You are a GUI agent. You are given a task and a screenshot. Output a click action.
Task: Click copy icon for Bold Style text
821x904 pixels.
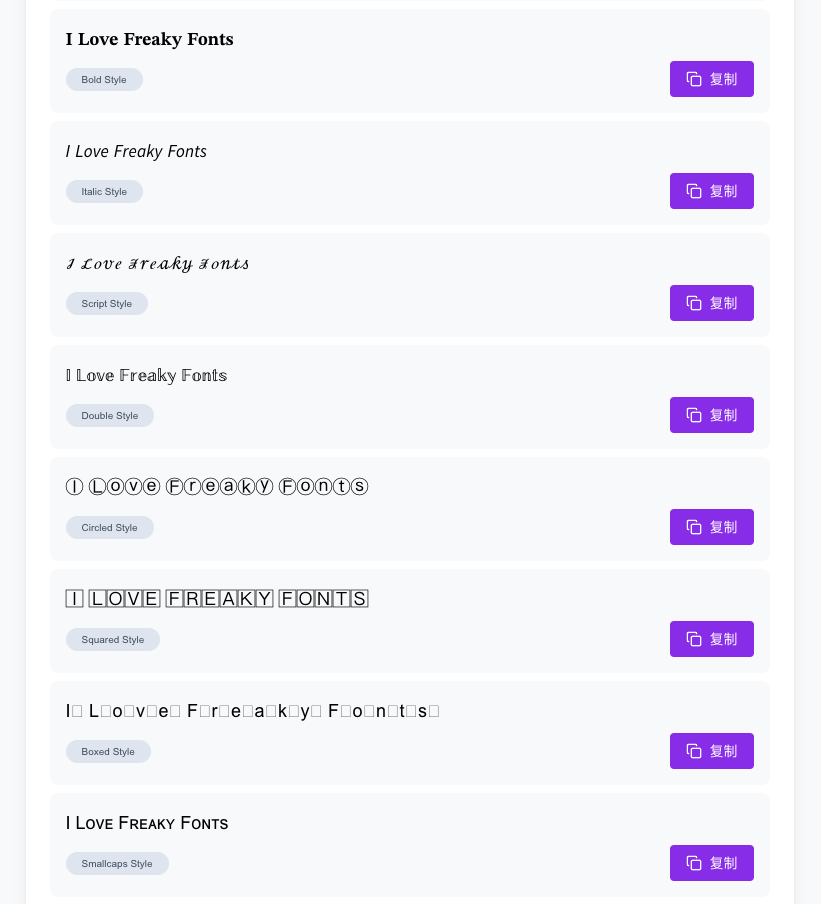(694, 79)
